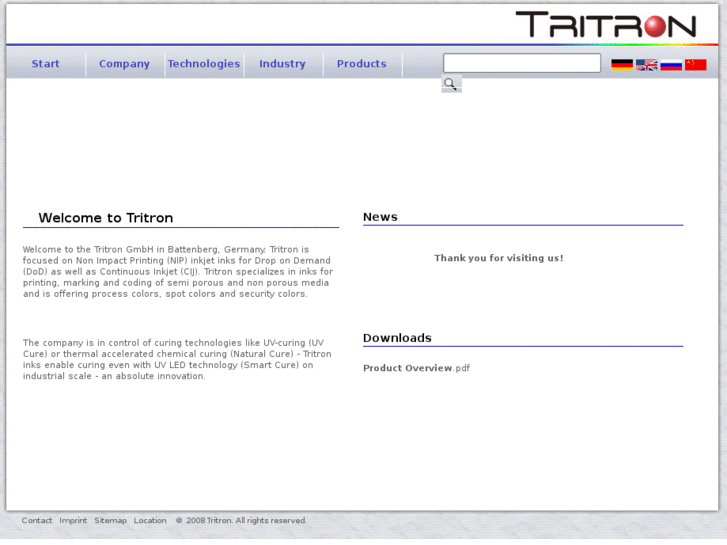Switch language via the German flag
Screen dimensions: 727x545
click(x=622, y=64)
